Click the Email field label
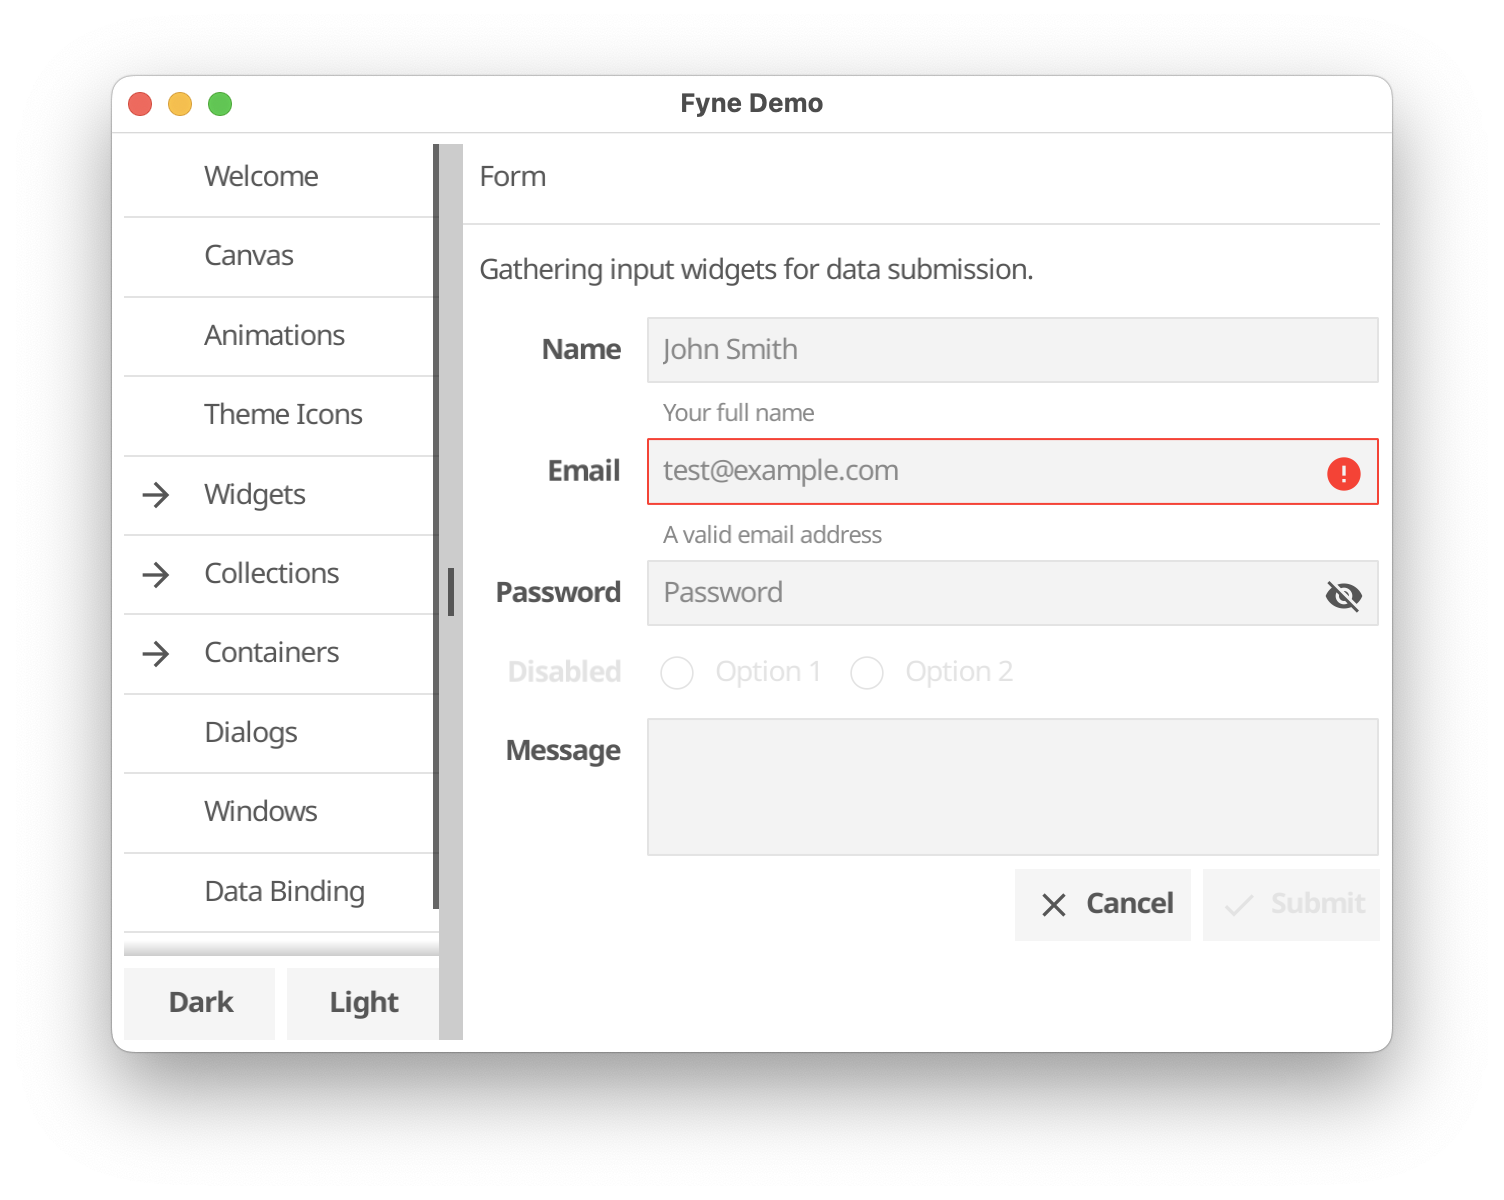This screenshot has width=1504, height=1200. click(584, 471)
